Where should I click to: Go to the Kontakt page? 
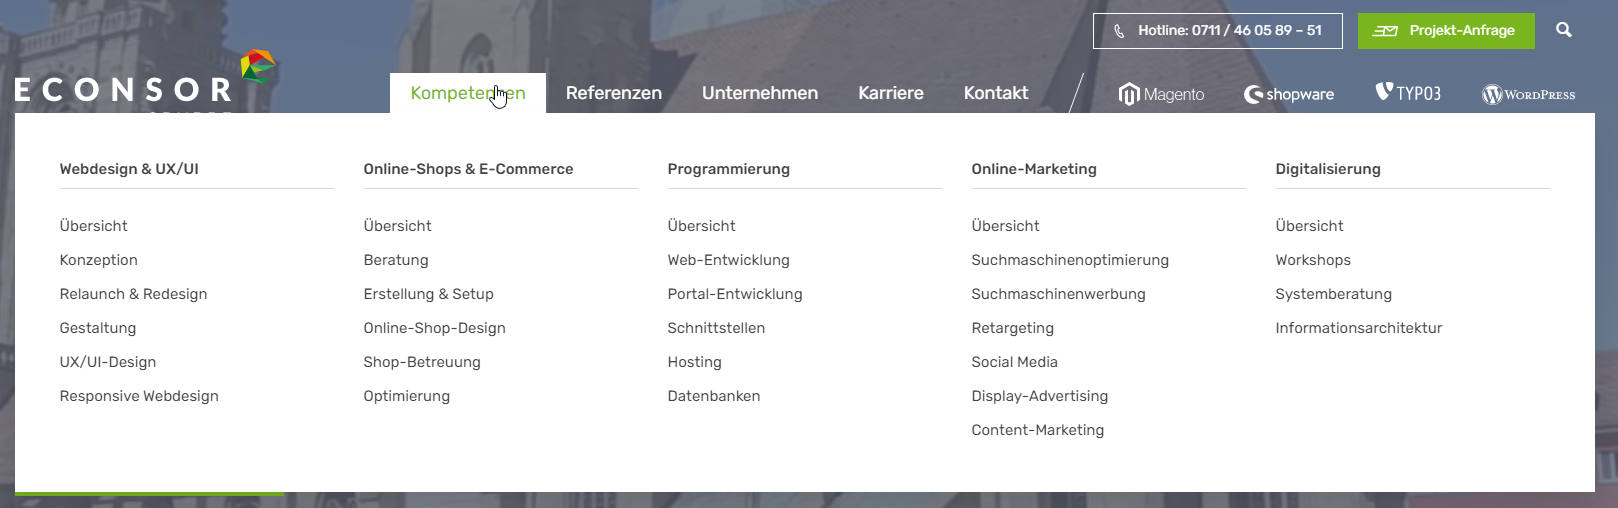point(995,93)
